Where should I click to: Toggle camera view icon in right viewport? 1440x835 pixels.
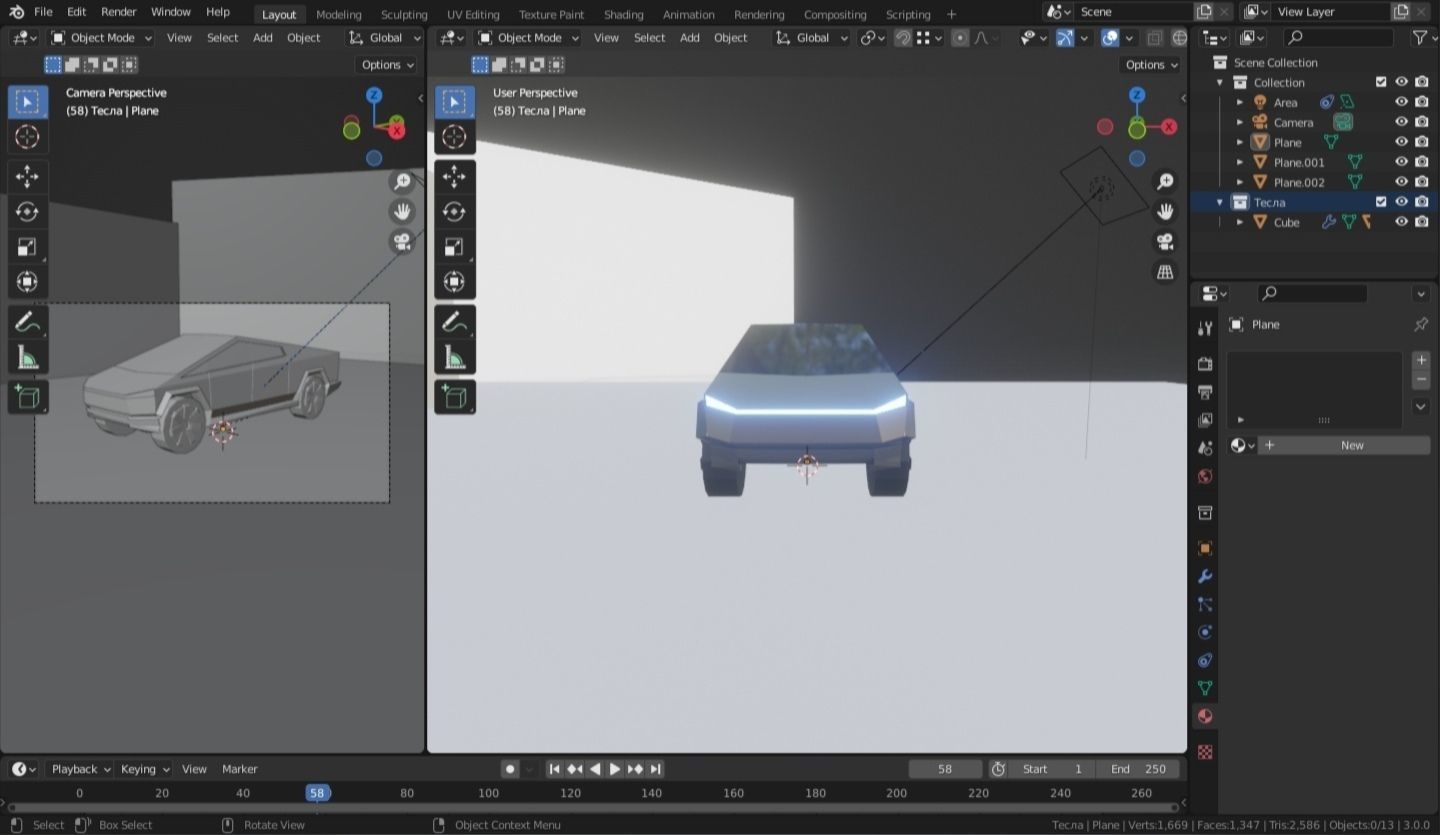(x=1165, y=241)
